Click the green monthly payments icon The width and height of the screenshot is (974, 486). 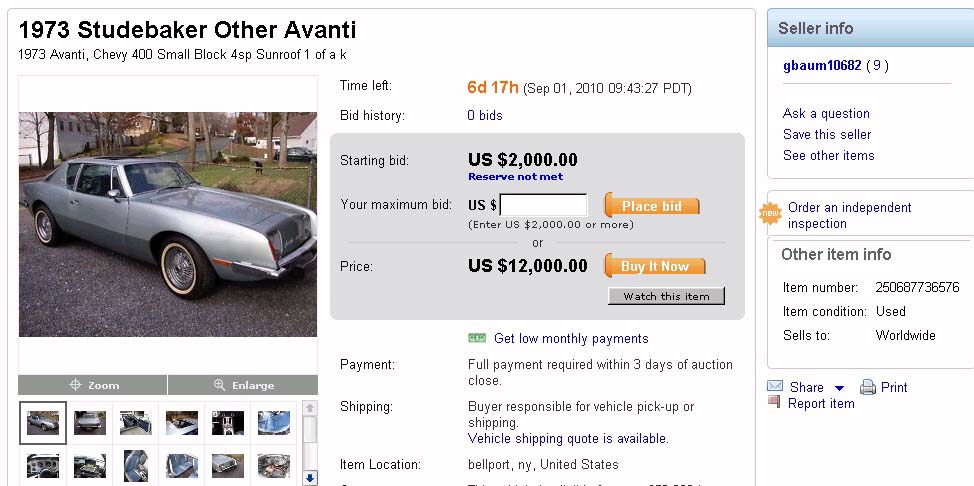(477, 338)
